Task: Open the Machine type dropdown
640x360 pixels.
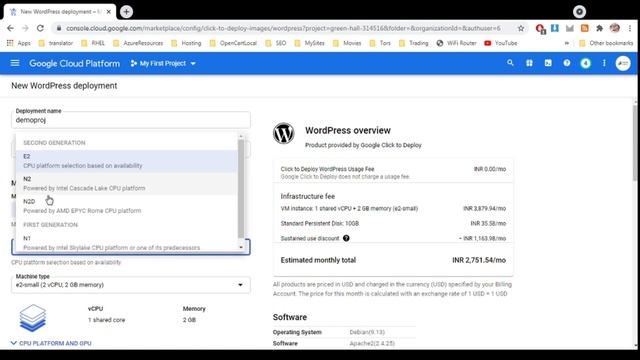Action: pos(131,284)
